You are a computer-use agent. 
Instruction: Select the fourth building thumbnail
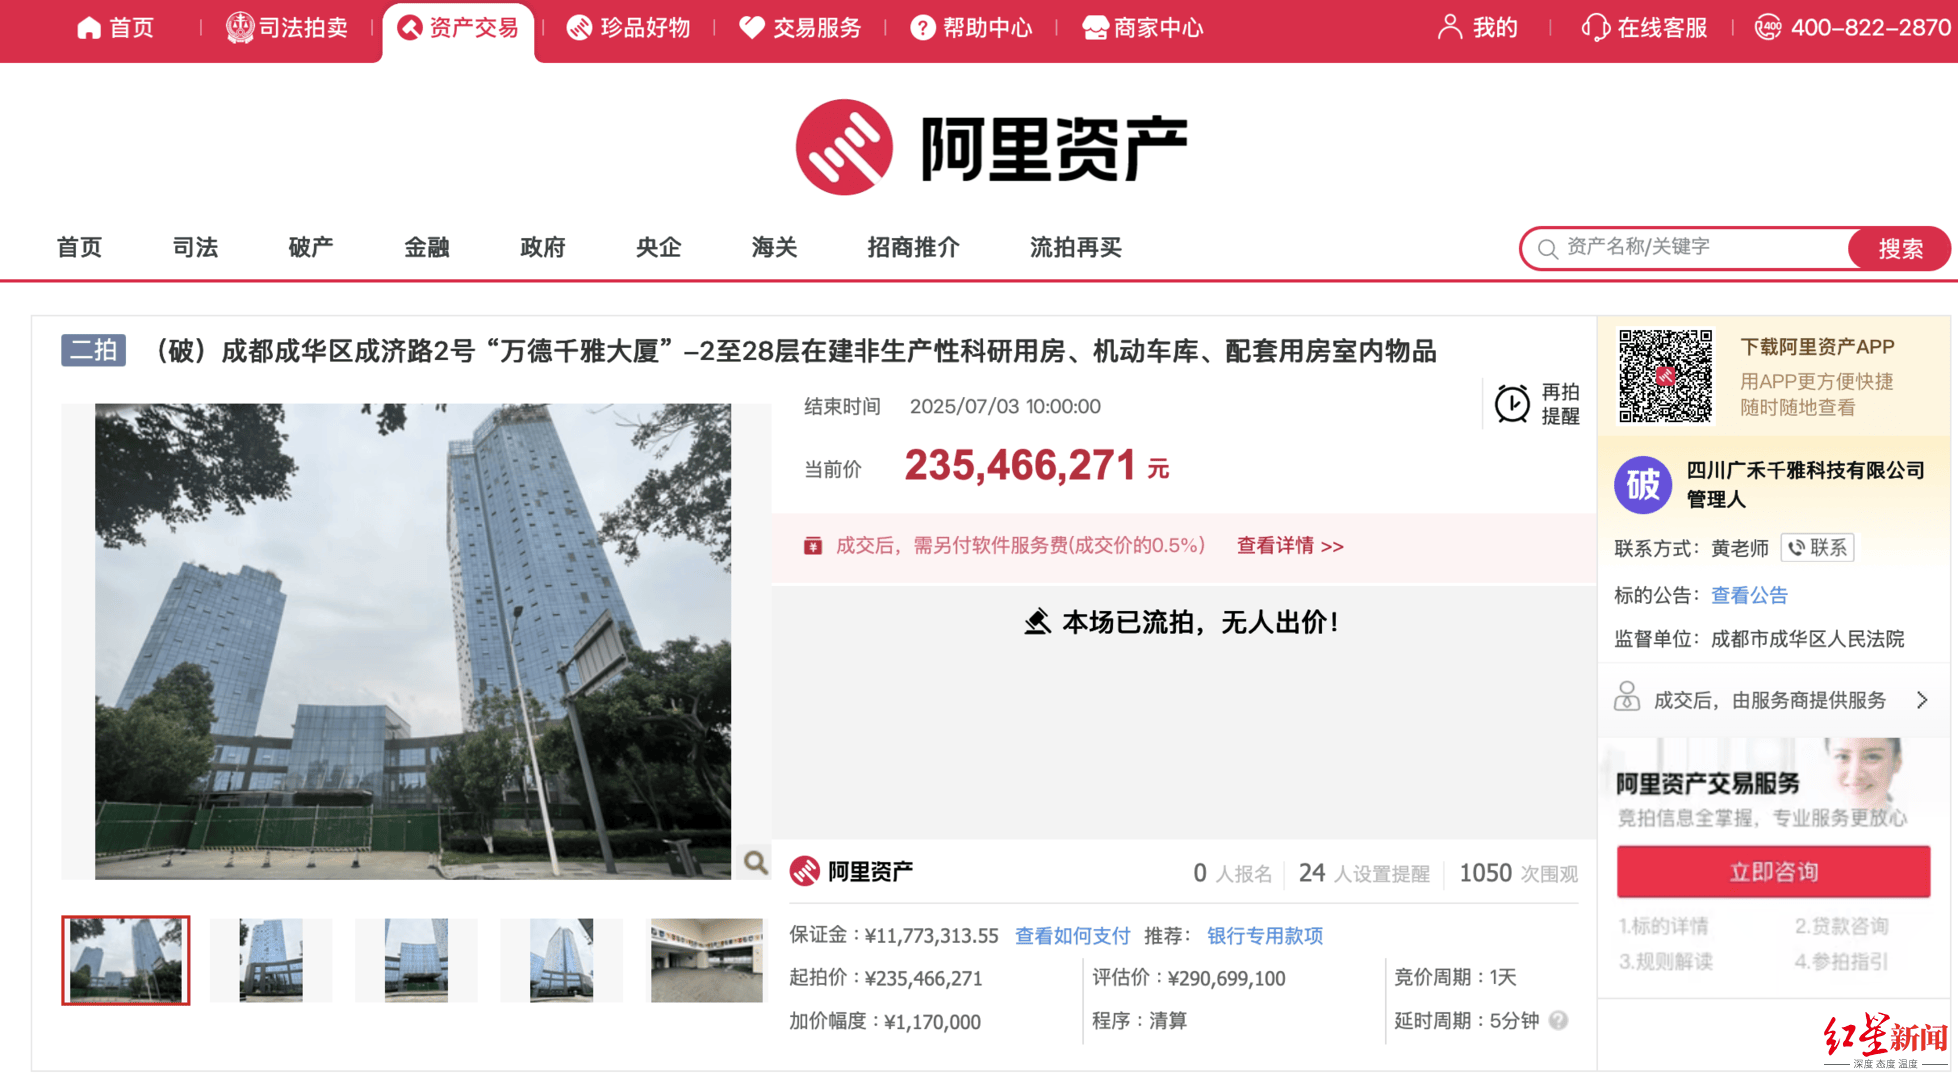pyautogui.click(x=561, y=960)
